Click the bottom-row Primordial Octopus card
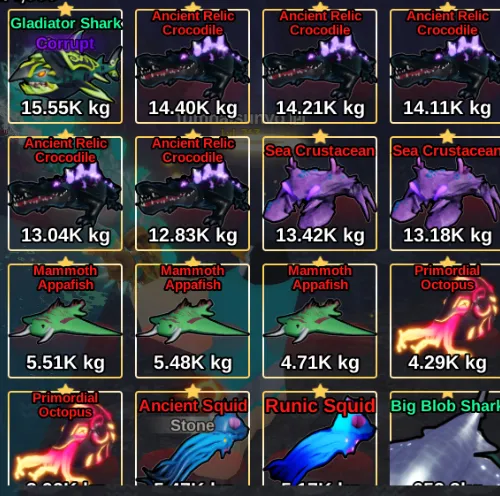Image resolution: width=500 pixels, height=496 pixels. (65, 438)
